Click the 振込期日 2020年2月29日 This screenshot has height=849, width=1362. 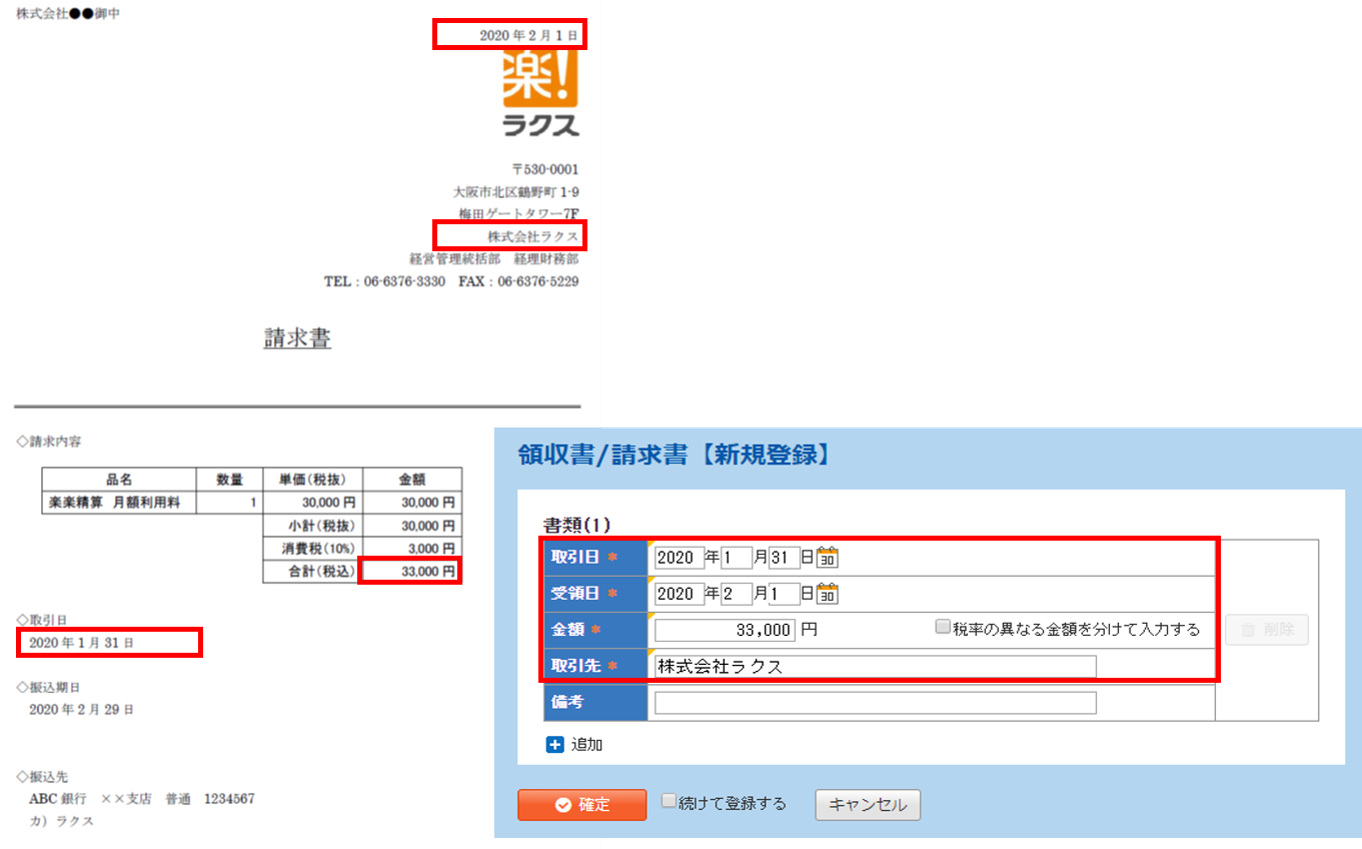coord(82,709)
